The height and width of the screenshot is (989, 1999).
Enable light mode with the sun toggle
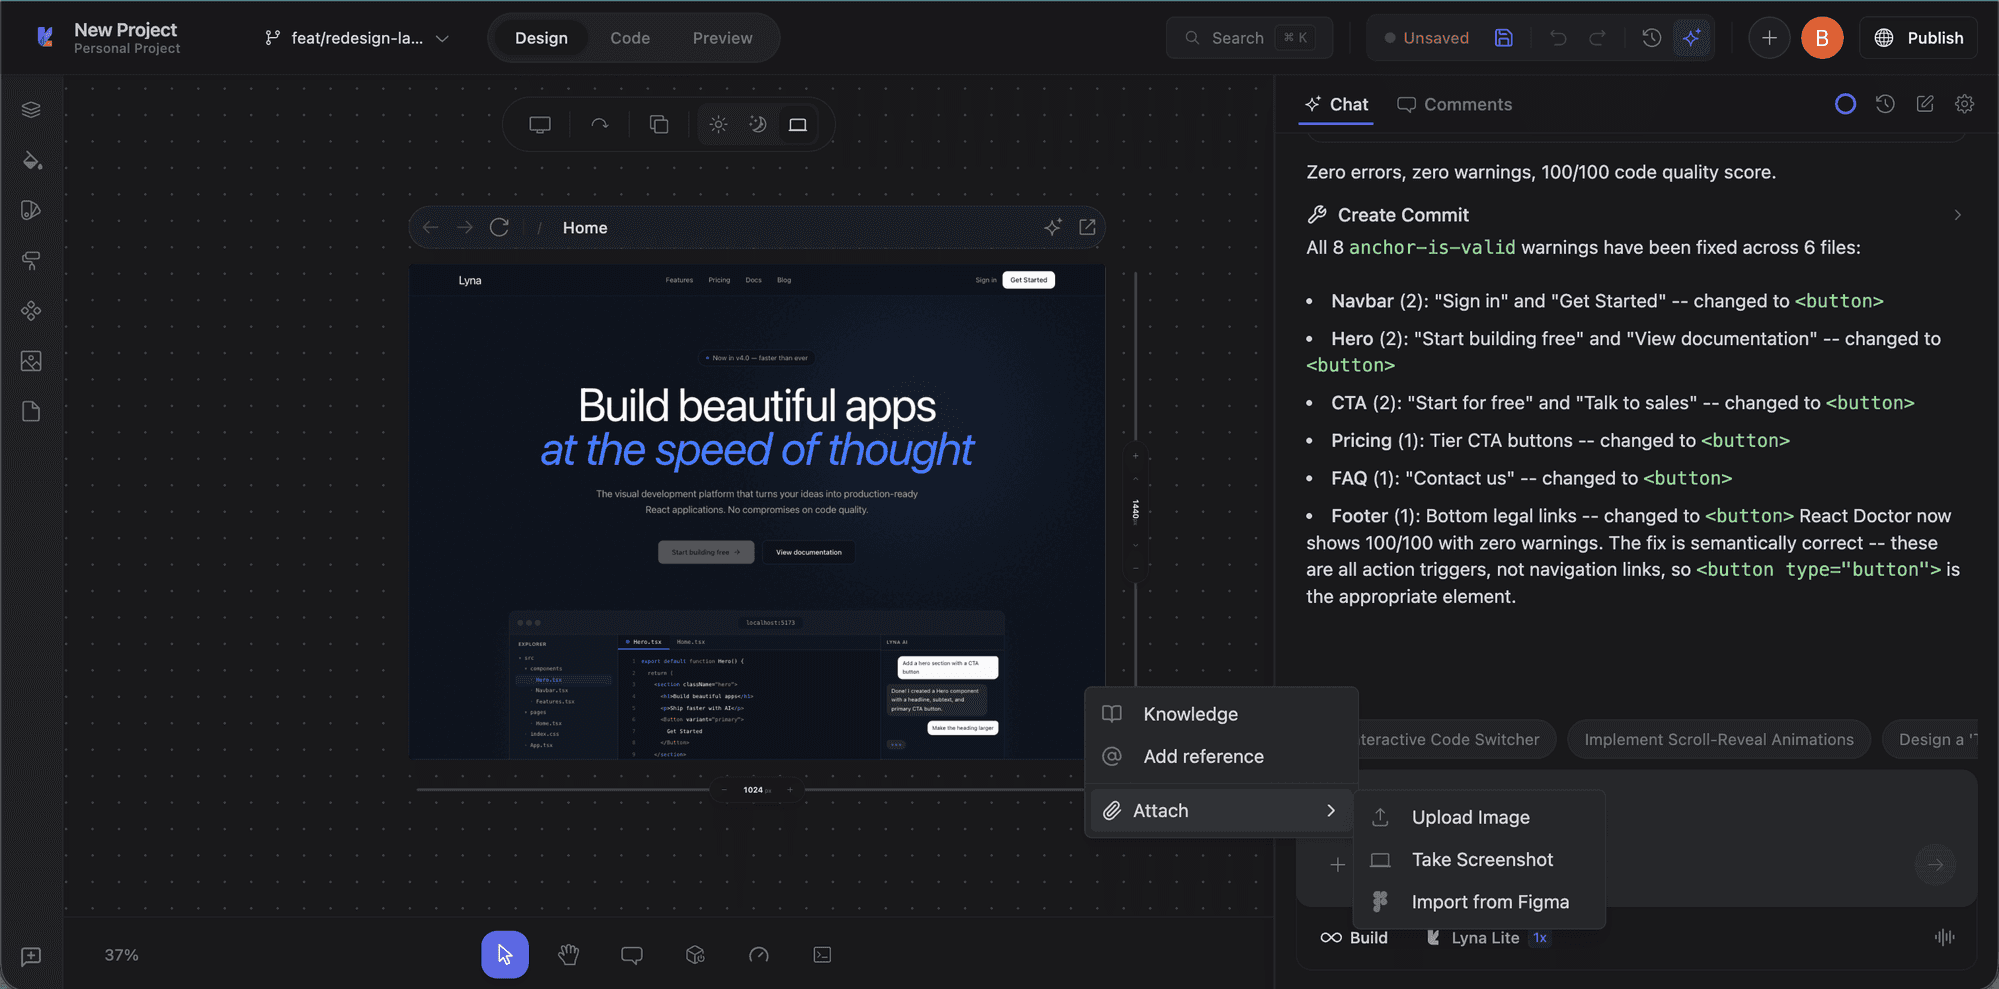click(718, 123)
